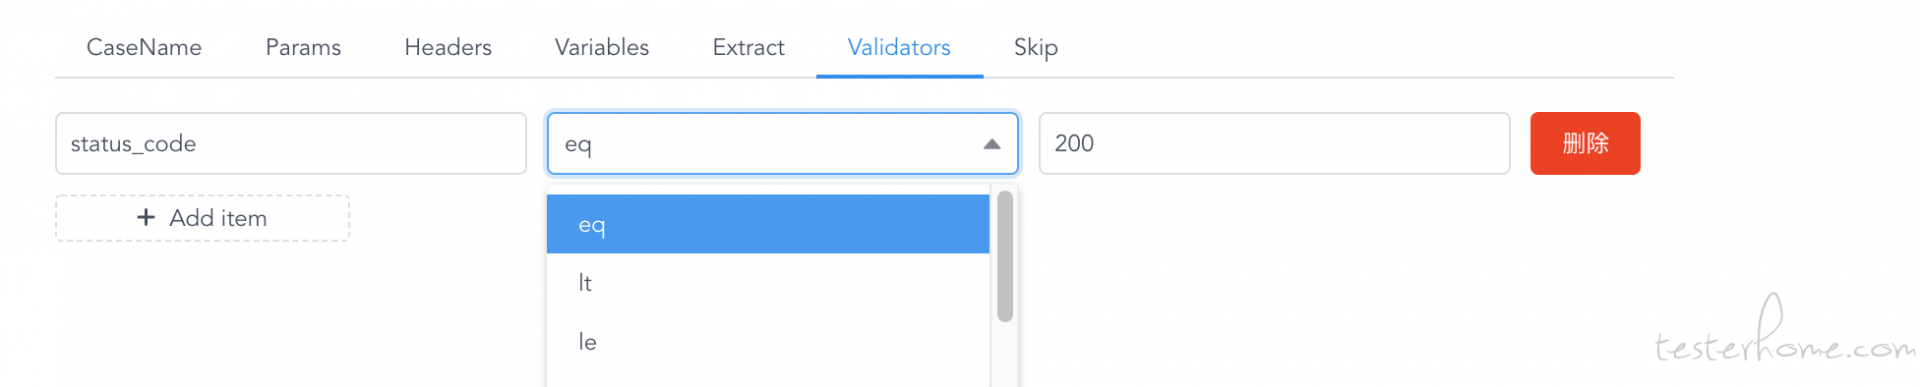Switch to the Skip tab
Image resolution: width=1920 pixels, height=387 pixels.
coord(1036,47)
